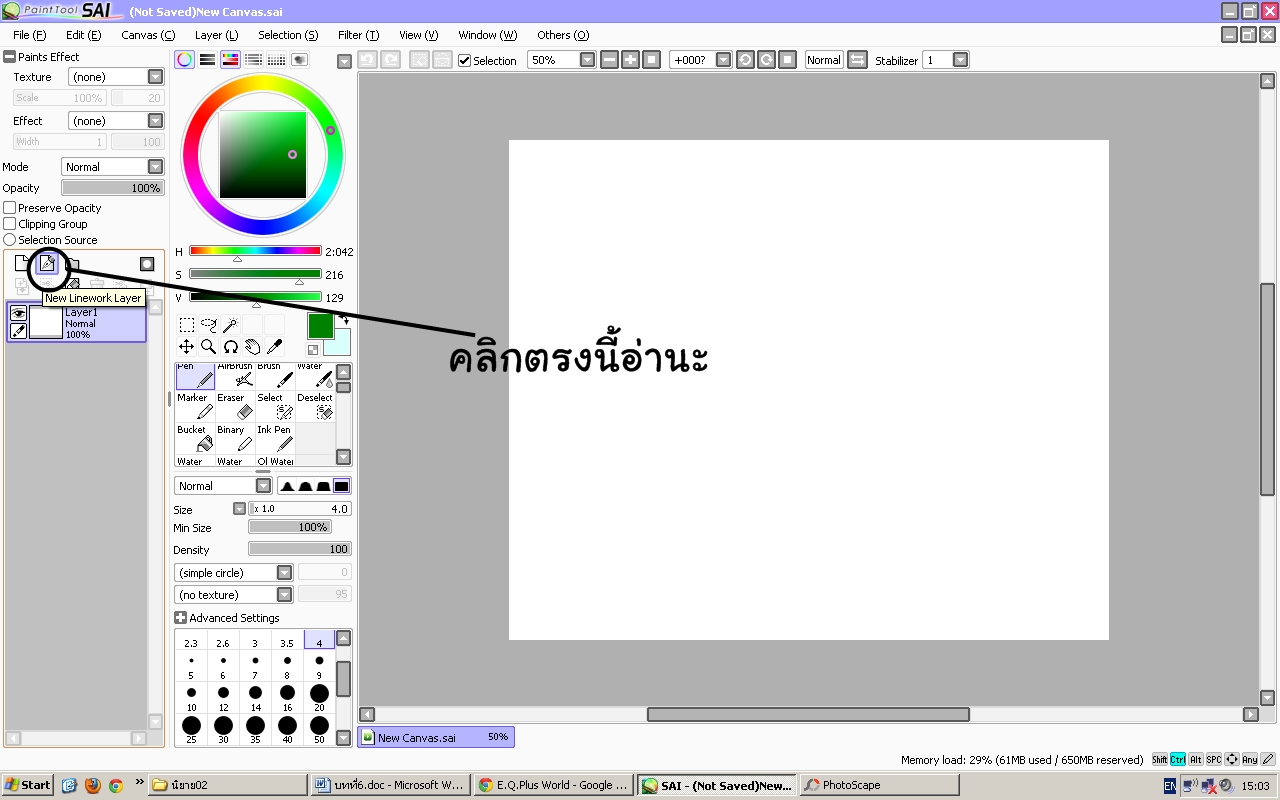This screenshot has height=800, width=1280.
Task: Select the Ink Pen tool
Action: (276, 438)
